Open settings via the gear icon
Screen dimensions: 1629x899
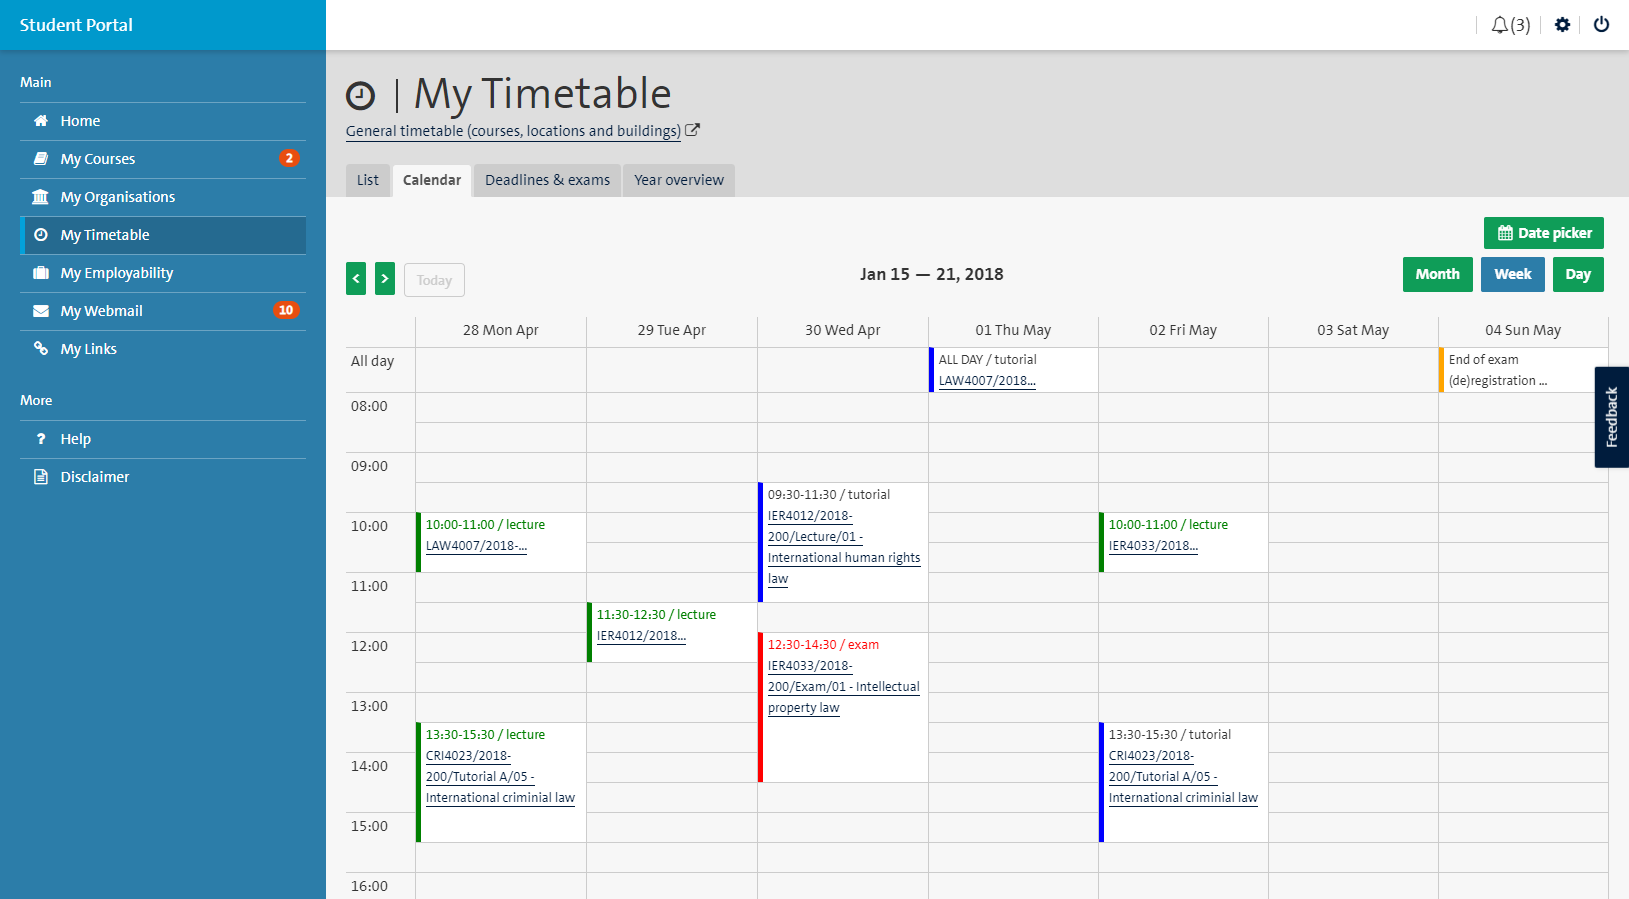coord(1562,25)
